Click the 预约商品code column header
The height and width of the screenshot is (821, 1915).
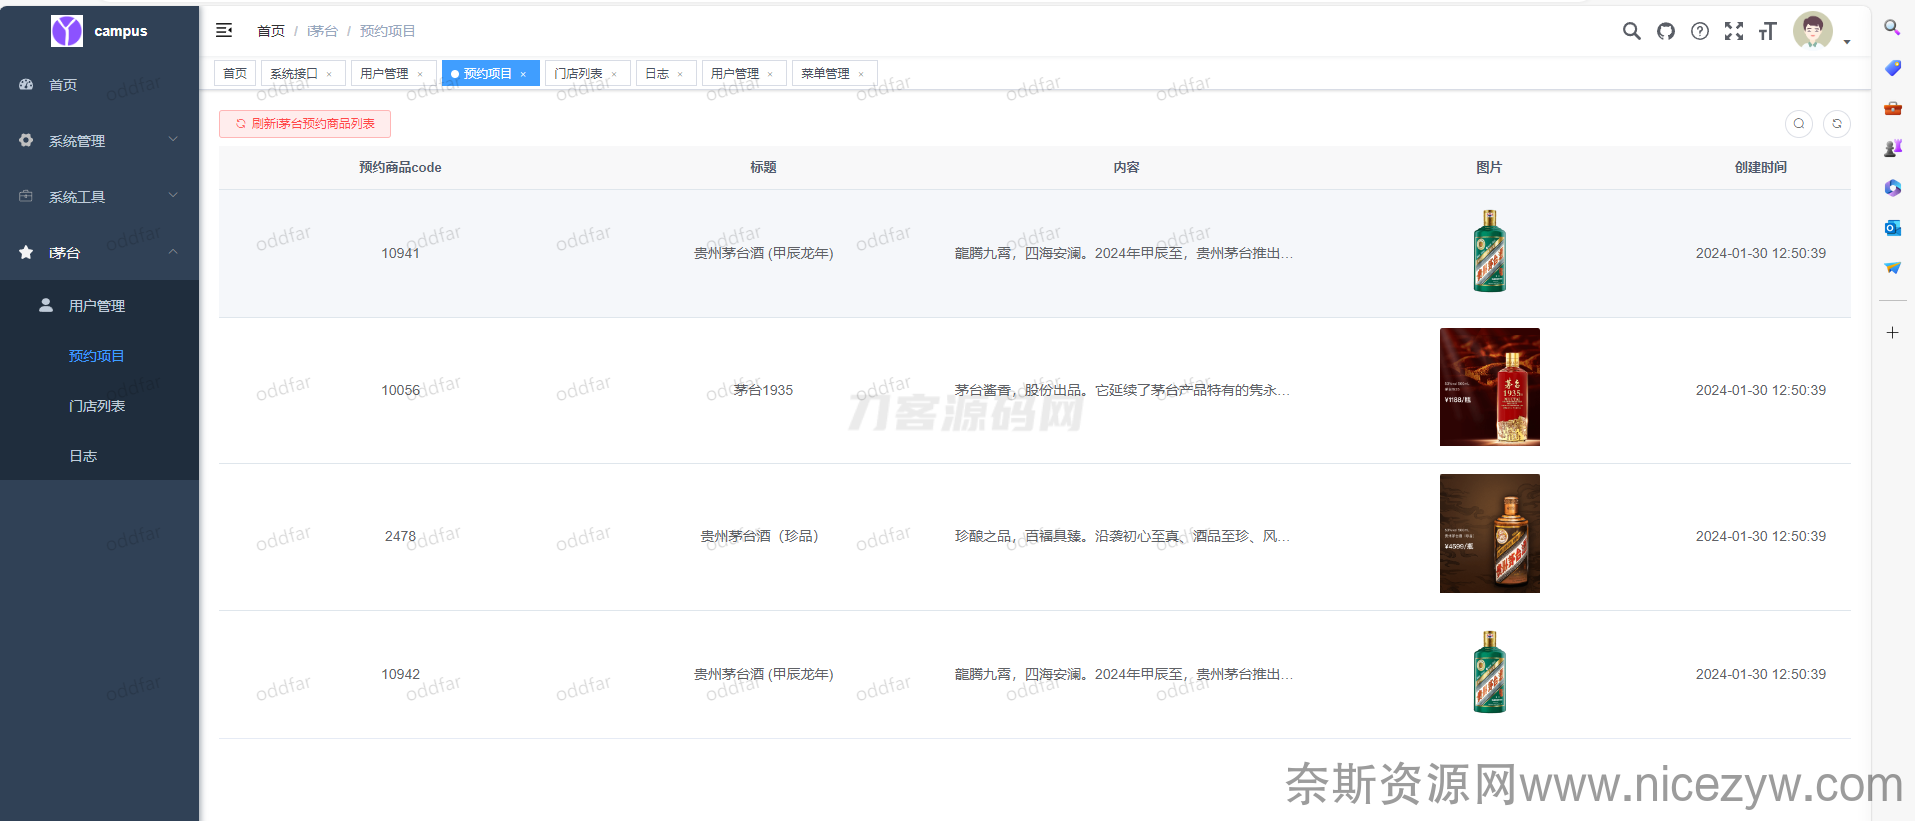[x=400, y=167]
